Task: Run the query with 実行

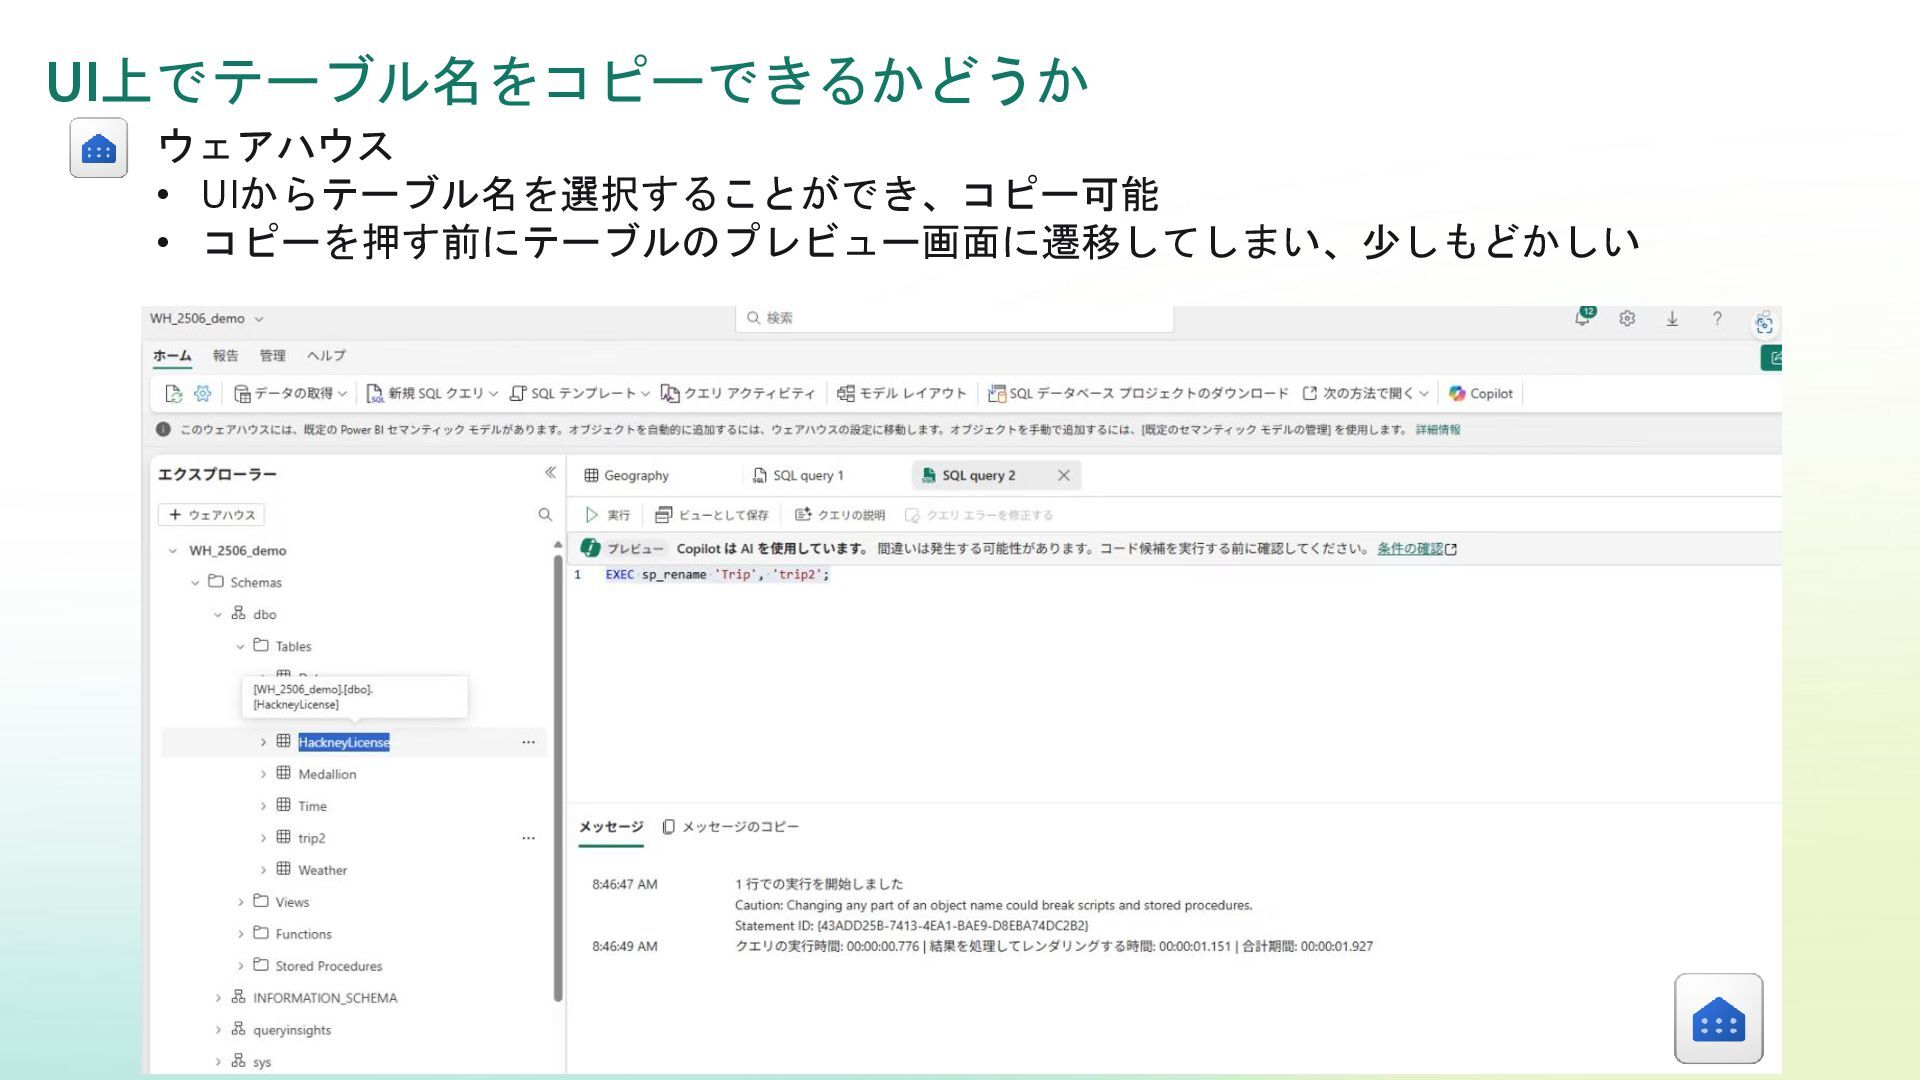Action: tap(608, 515)
